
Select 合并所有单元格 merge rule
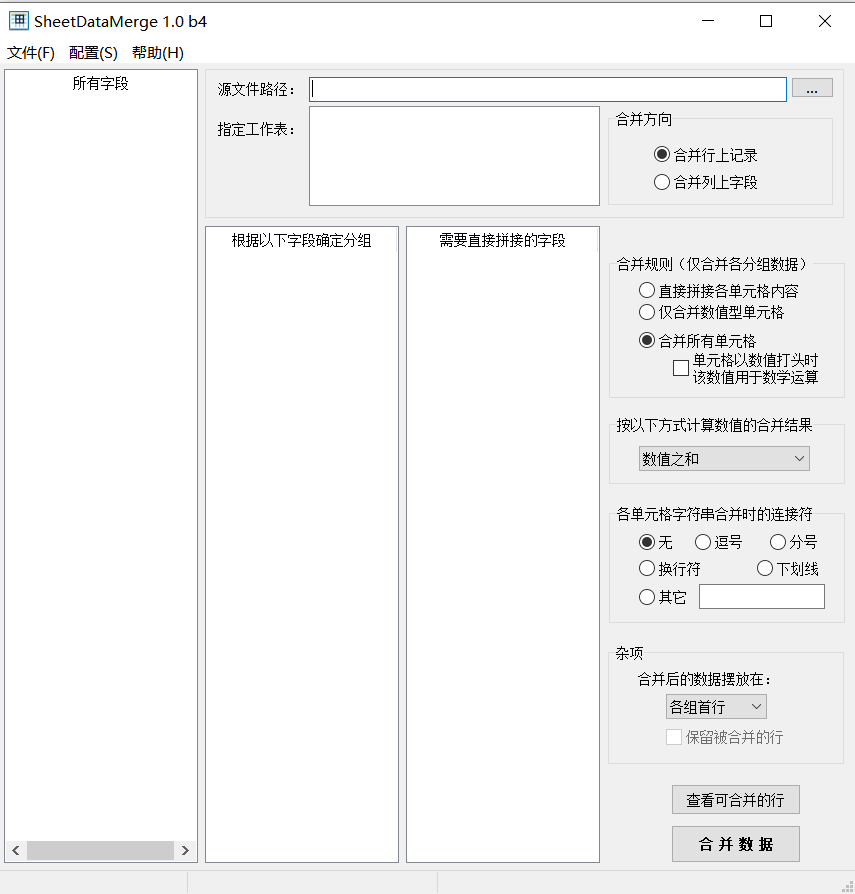(x=647, y=340)
